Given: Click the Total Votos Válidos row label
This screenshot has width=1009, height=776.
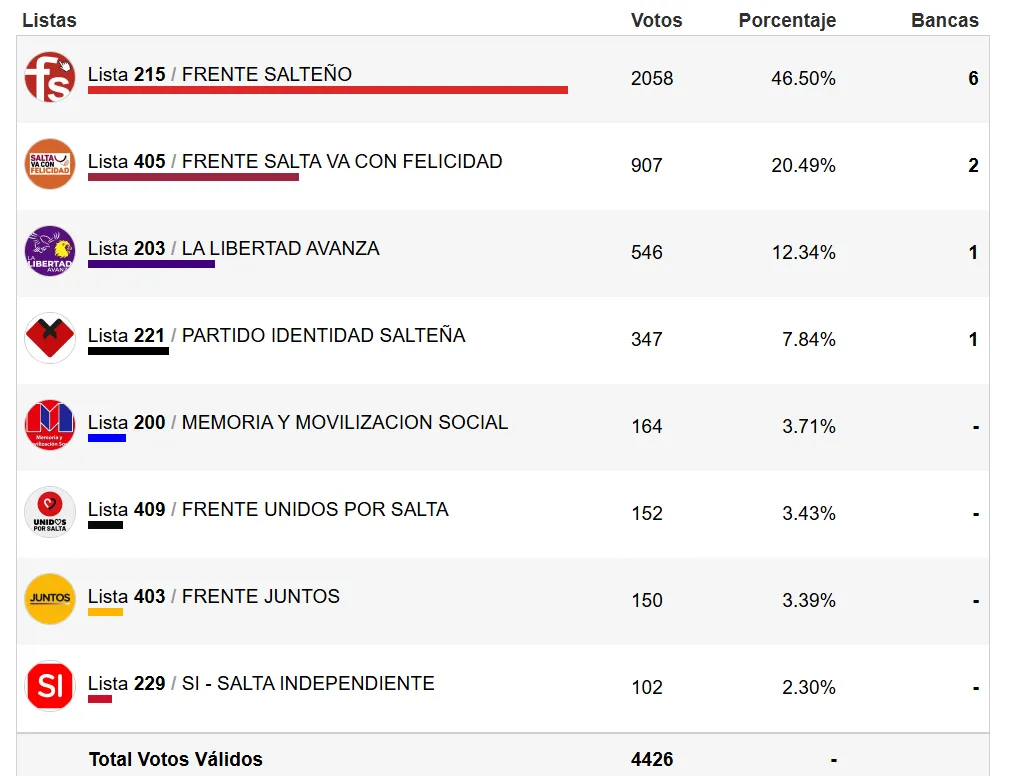Looking at the screenshot, I should tap(176, 760).
